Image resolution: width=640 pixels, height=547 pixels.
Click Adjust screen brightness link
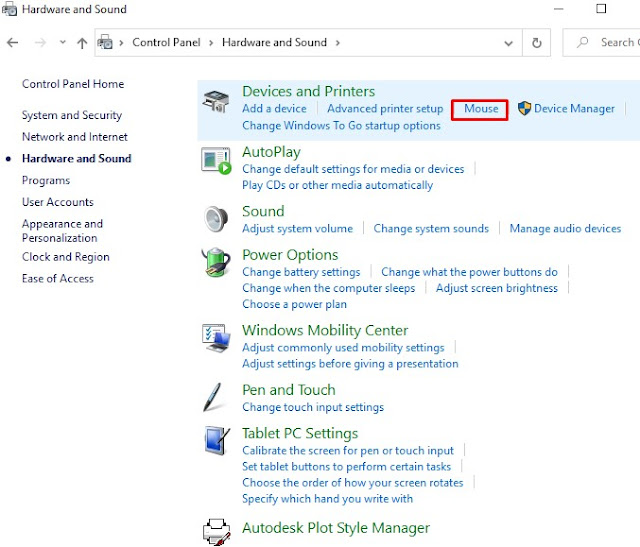click(497, 288)
